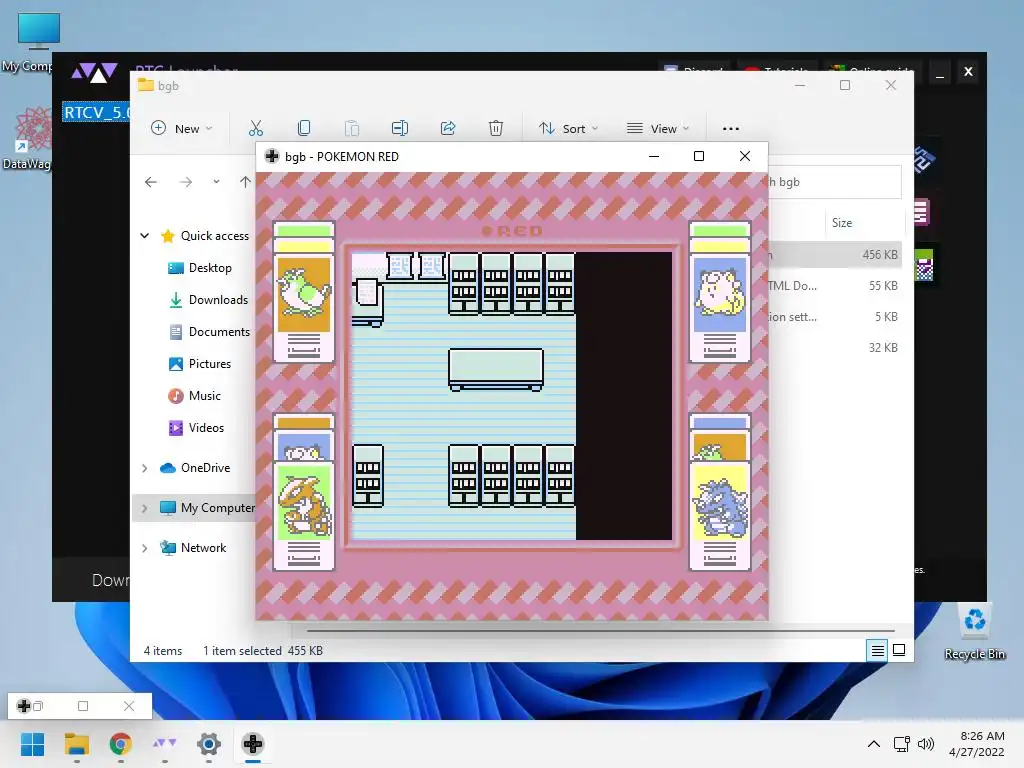Screen dimensions: 1024x768
Task: Click the 32 KB file row
Action: click(x=835, y=347)
